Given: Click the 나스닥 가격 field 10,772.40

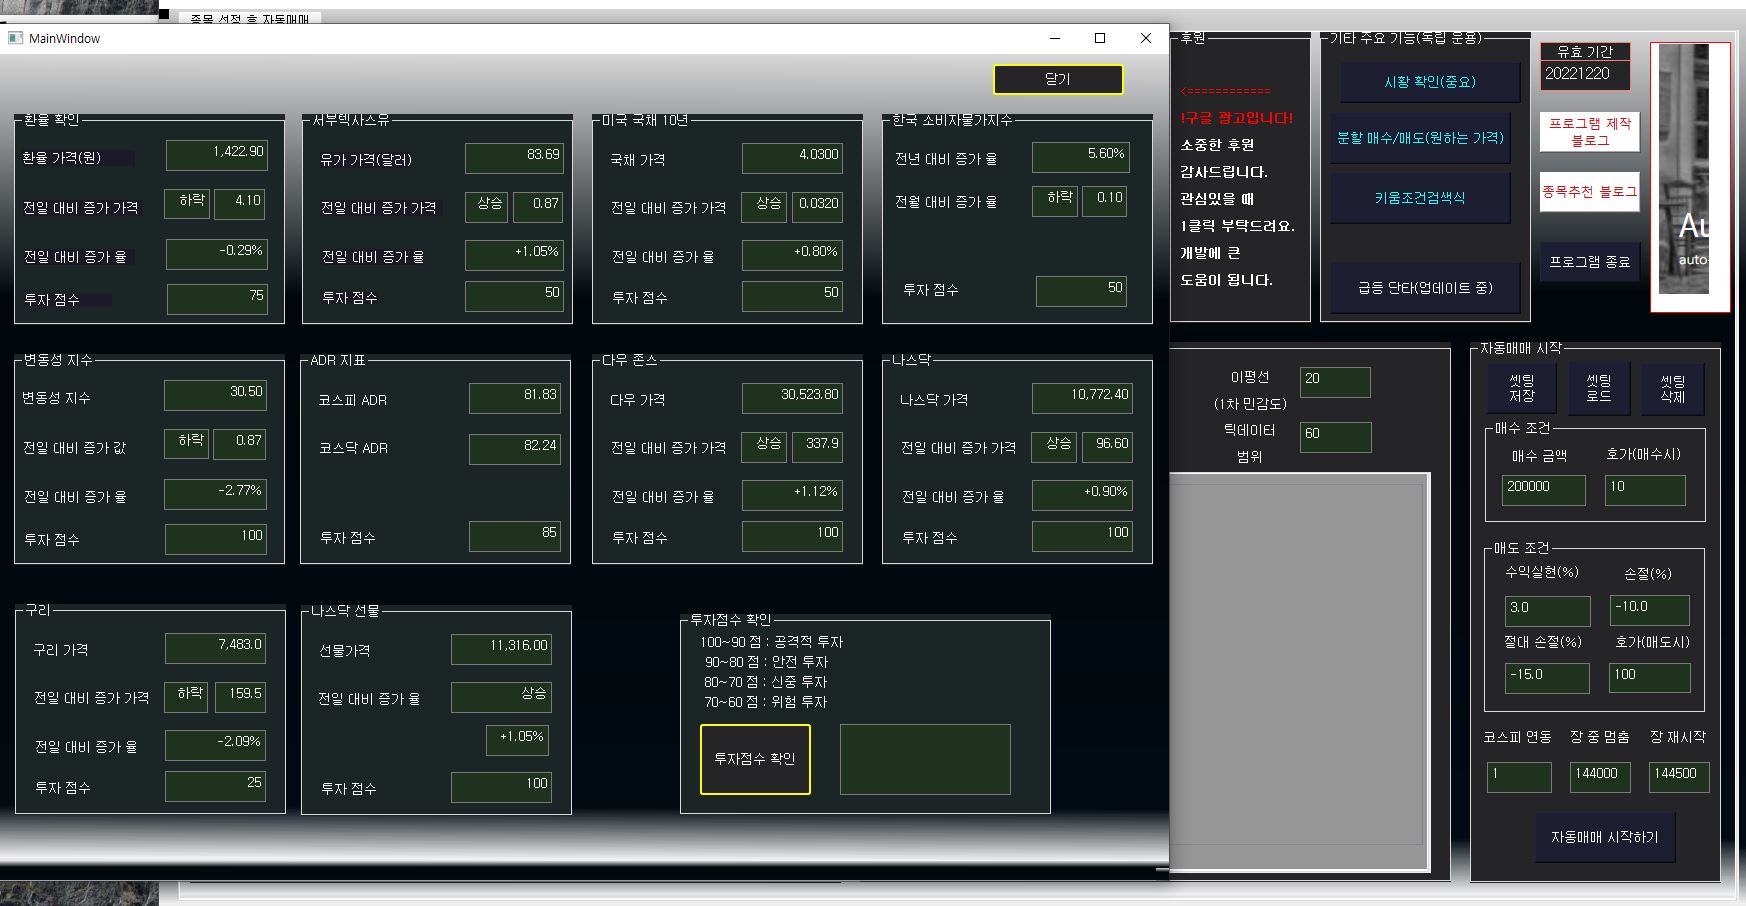Looking at the screenshot, I should click(x=1082, y=398).
